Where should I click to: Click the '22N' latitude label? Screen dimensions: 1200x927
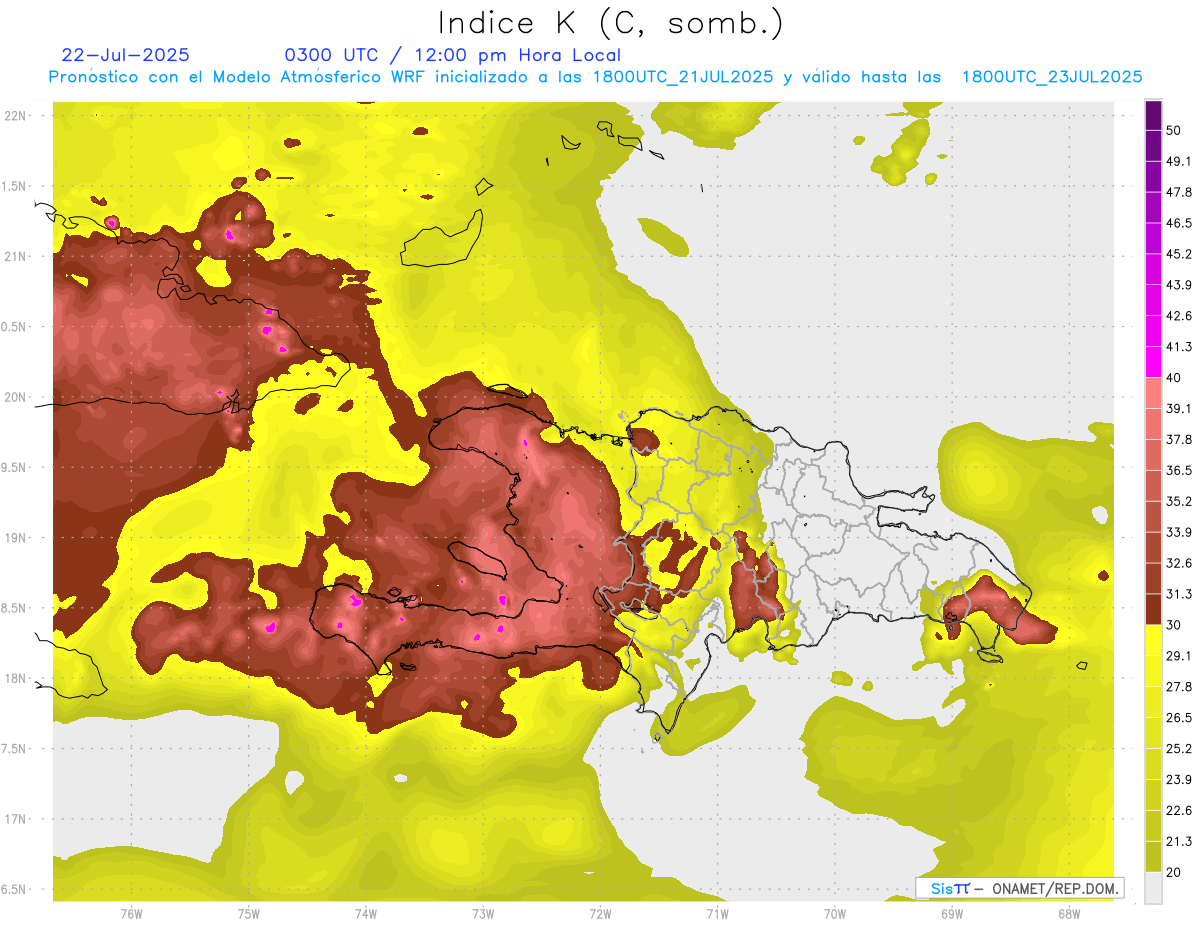tap(15, 116)
